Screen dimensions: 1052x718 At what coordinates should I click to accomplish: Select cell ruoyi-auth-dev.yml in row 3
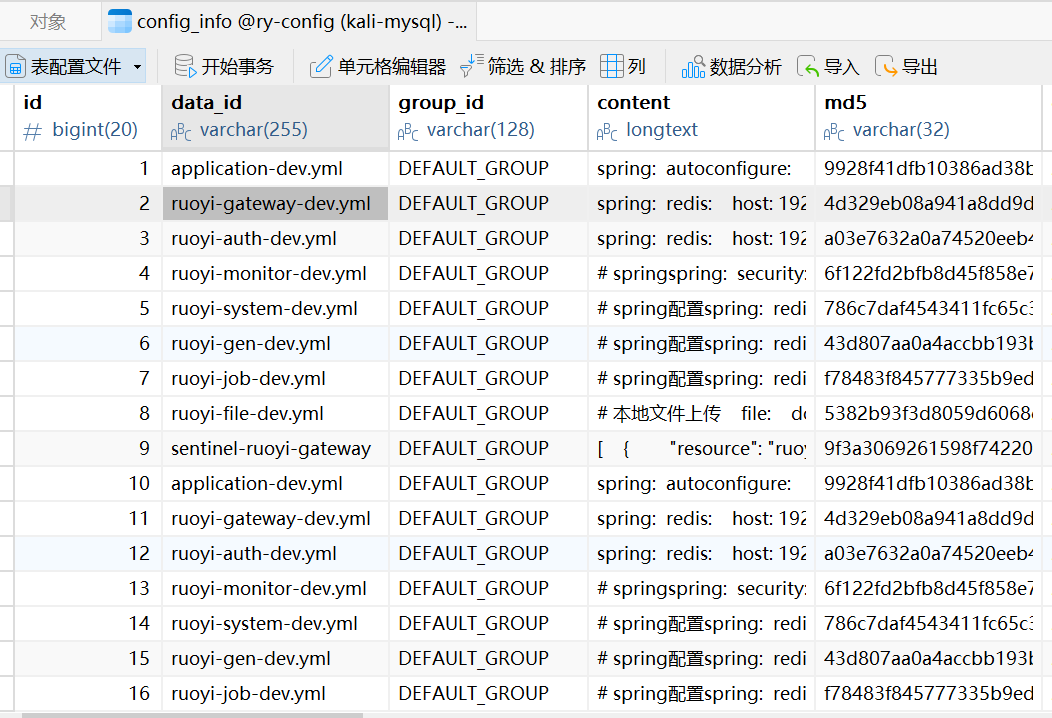pyautogui.click(x=275, y=238)
